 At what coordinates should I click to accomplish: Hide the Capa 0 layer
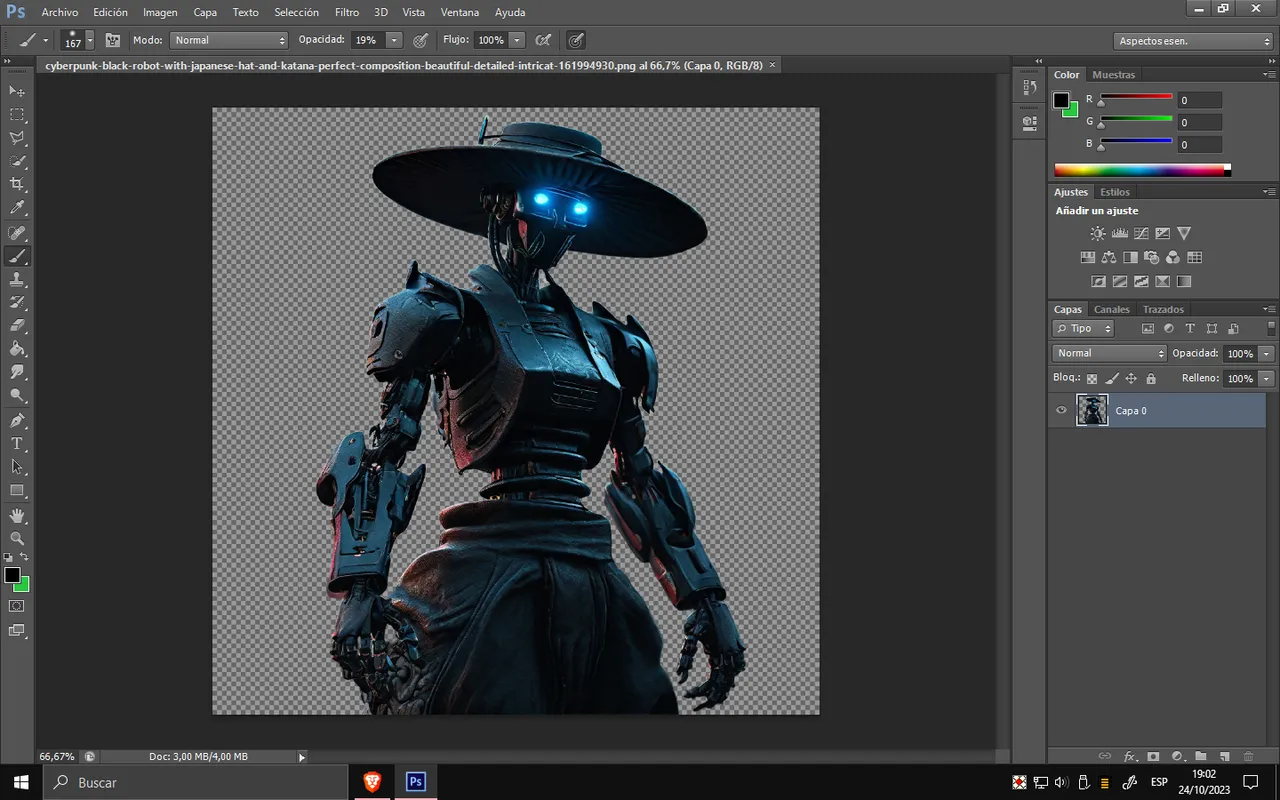tap(1061, 410)
